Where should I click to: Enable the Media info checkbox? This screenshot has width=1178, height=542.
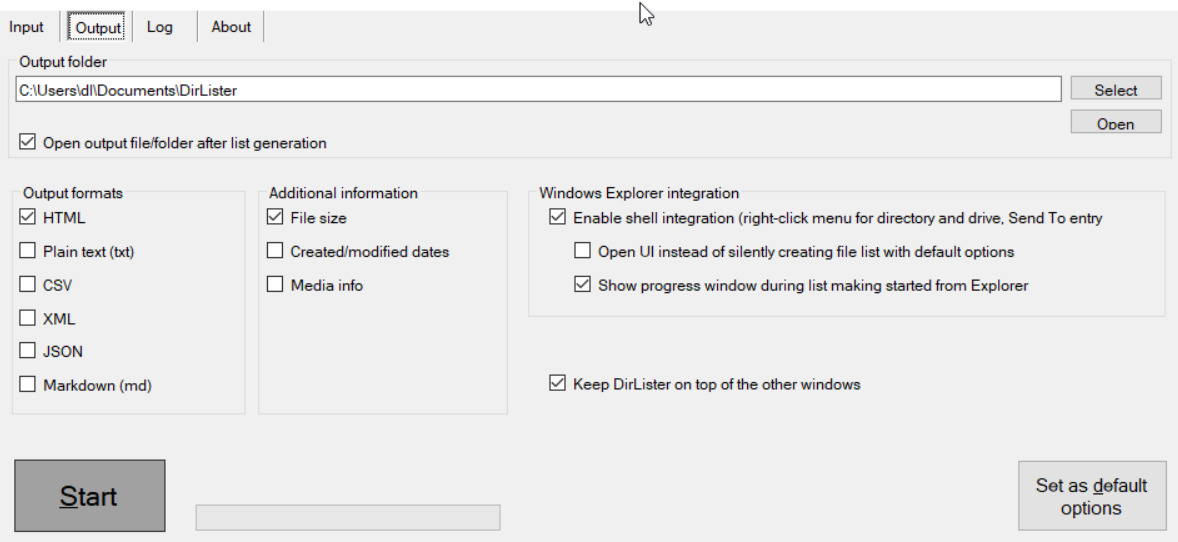pyautogui.click(x=275, y=285)
